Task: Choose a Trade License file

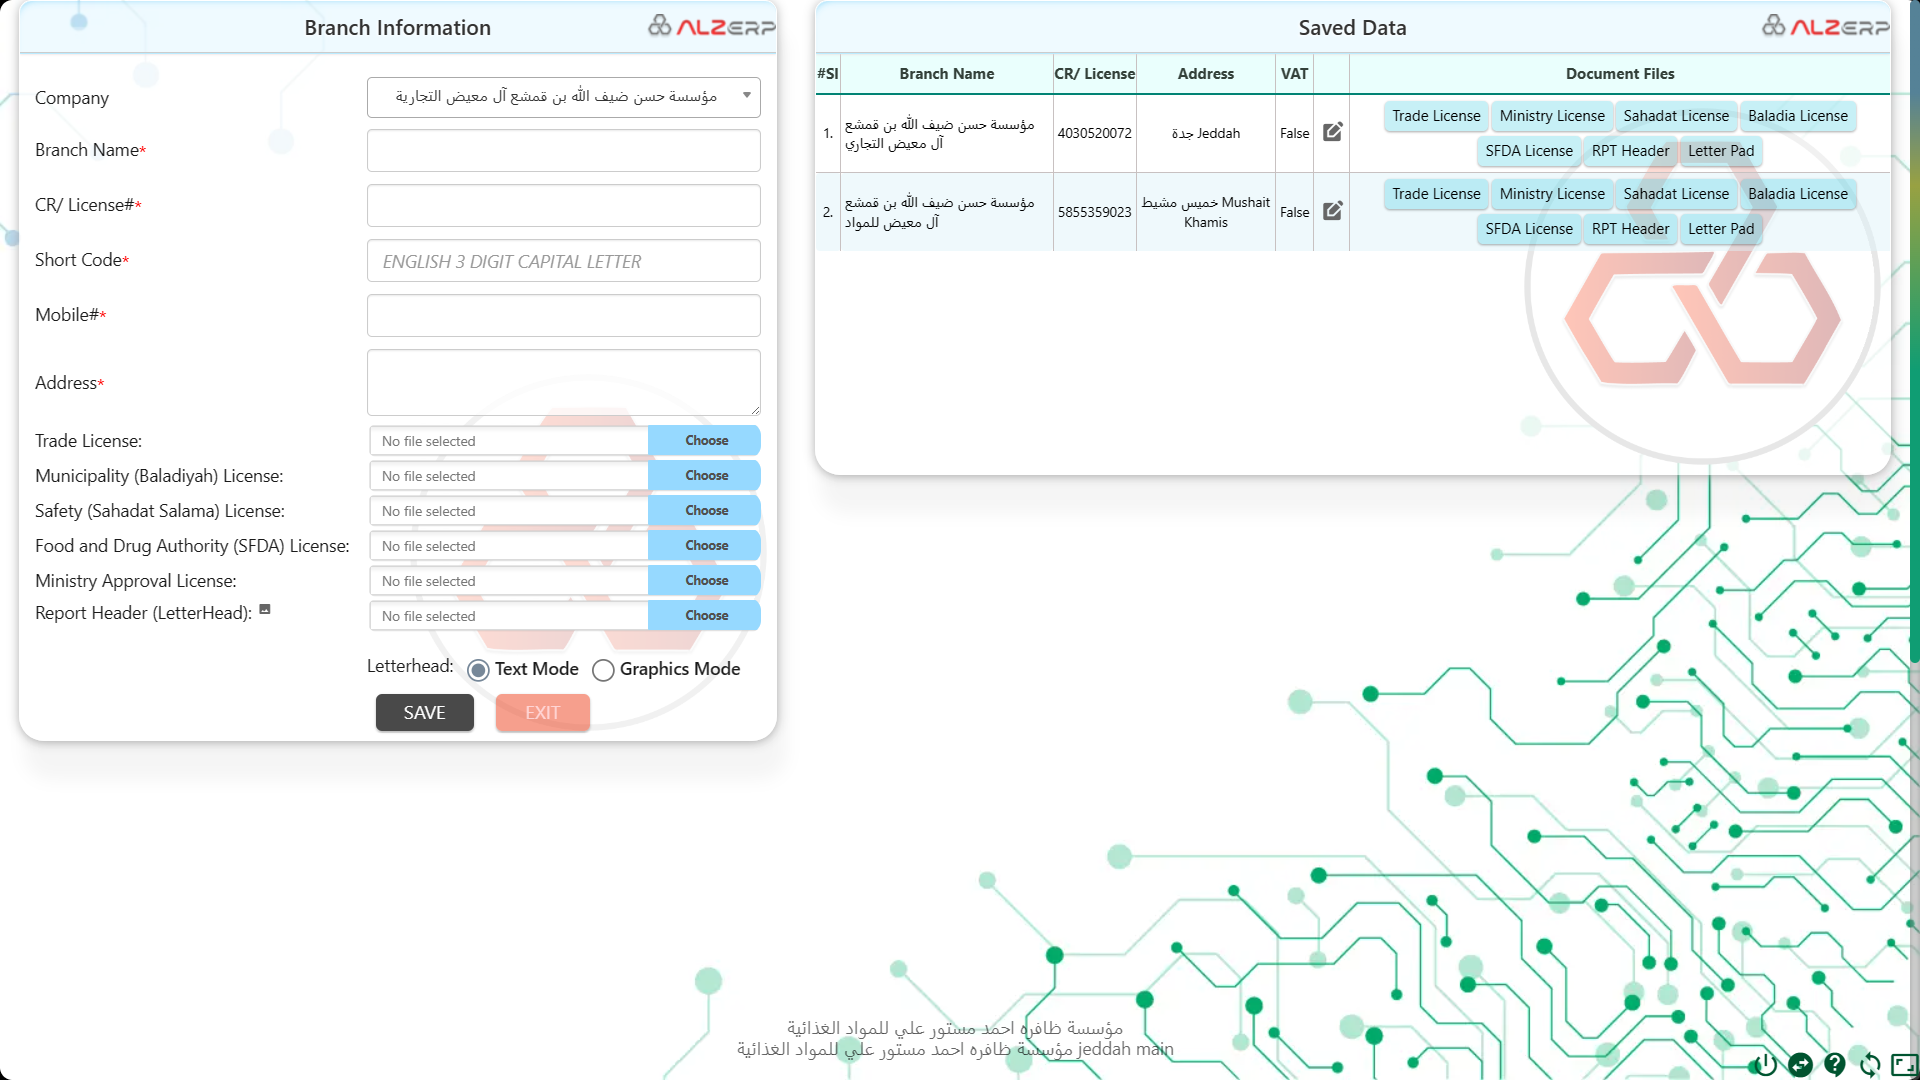Action: point(705,441)
